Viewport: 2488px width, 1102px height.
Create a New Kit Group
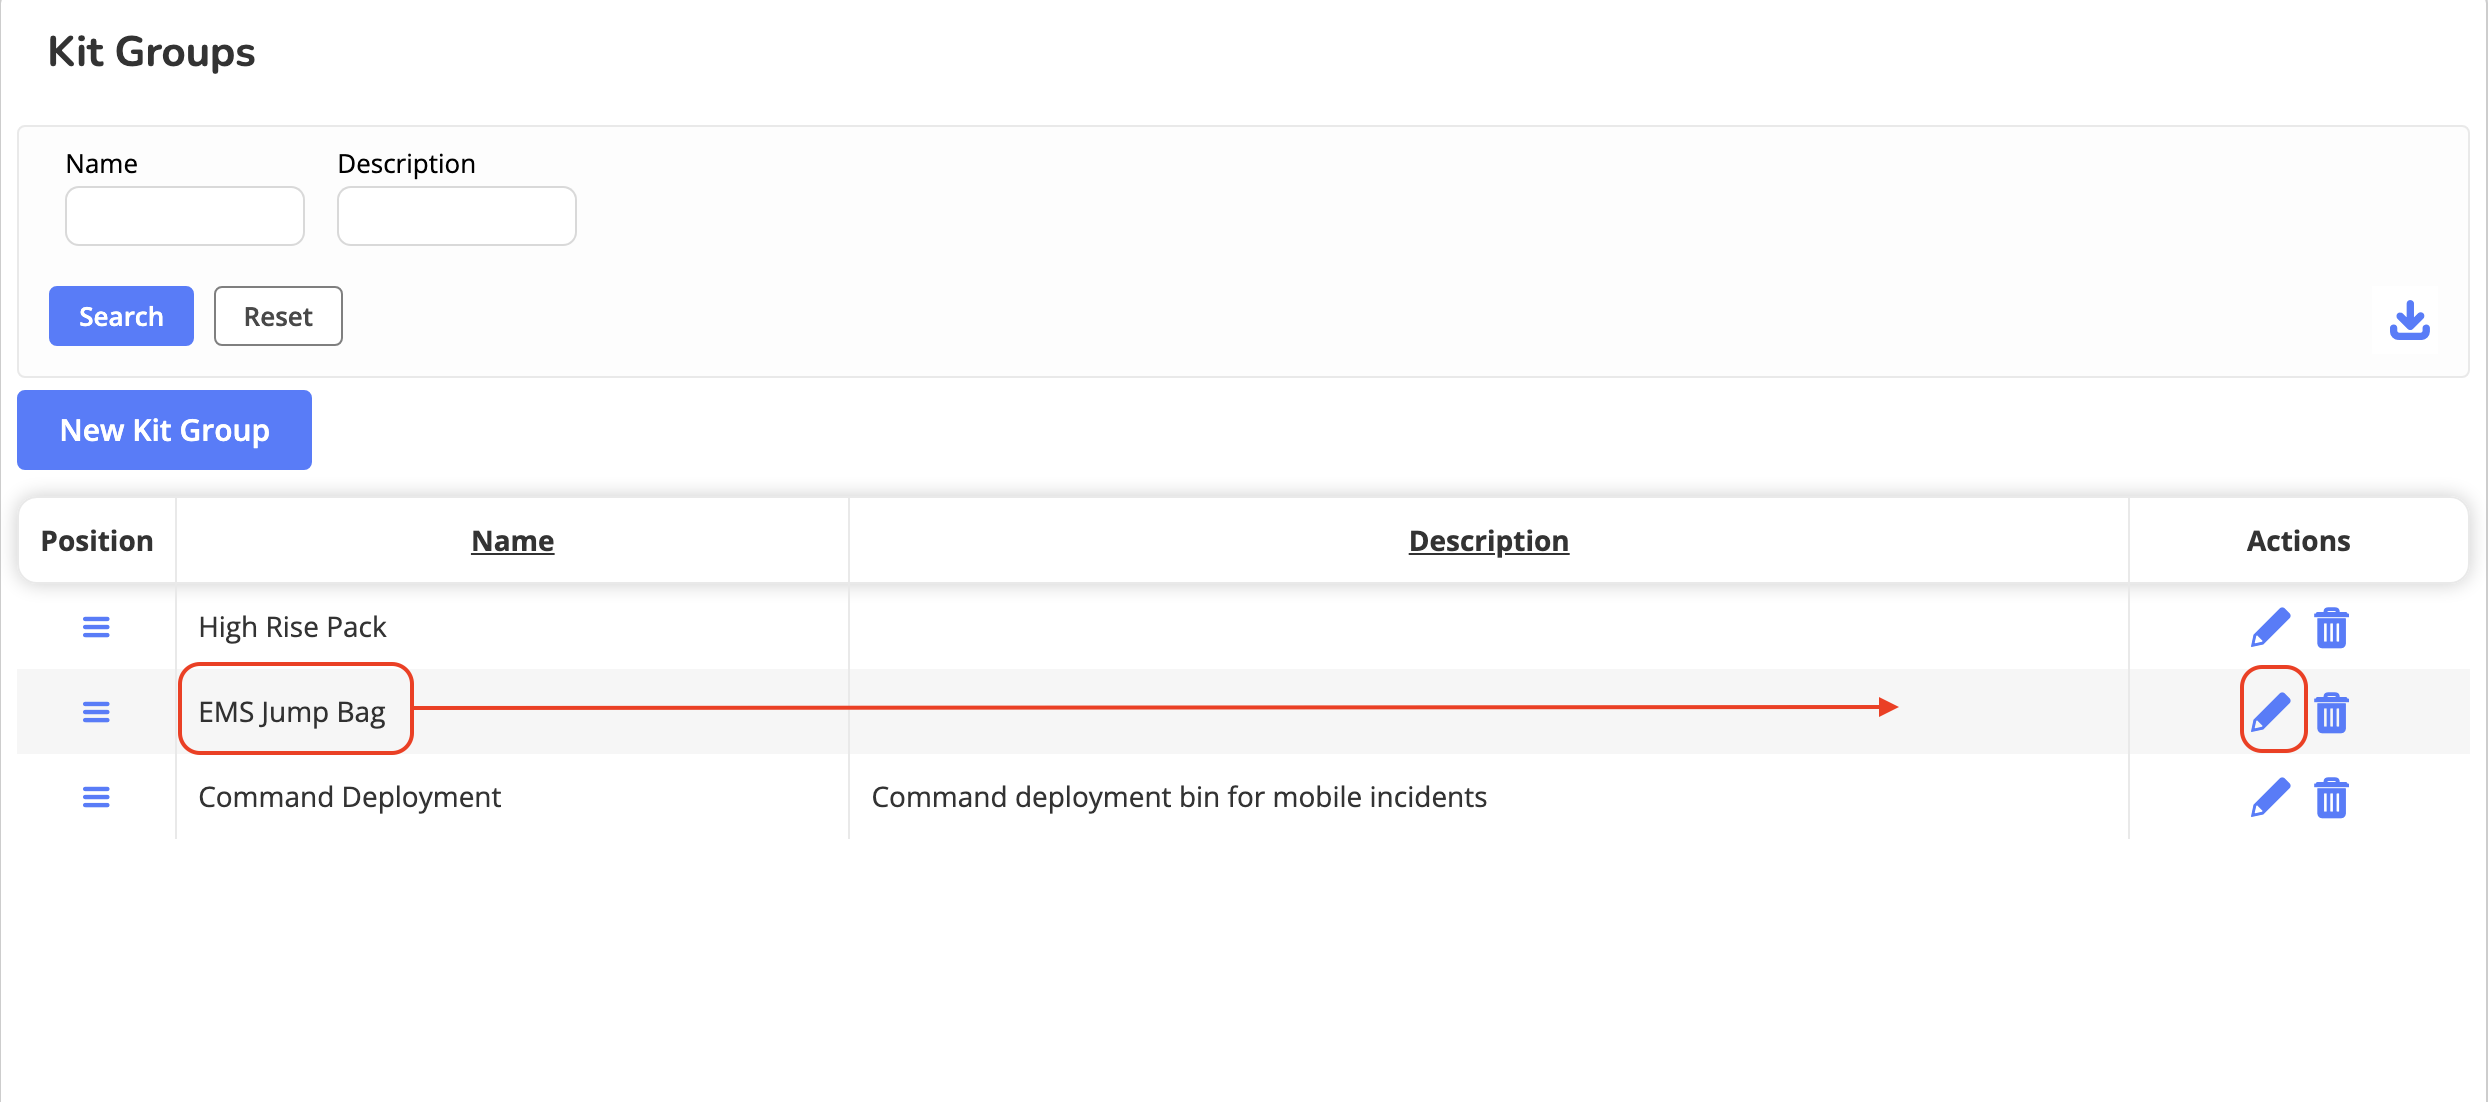tap(164, 430)
